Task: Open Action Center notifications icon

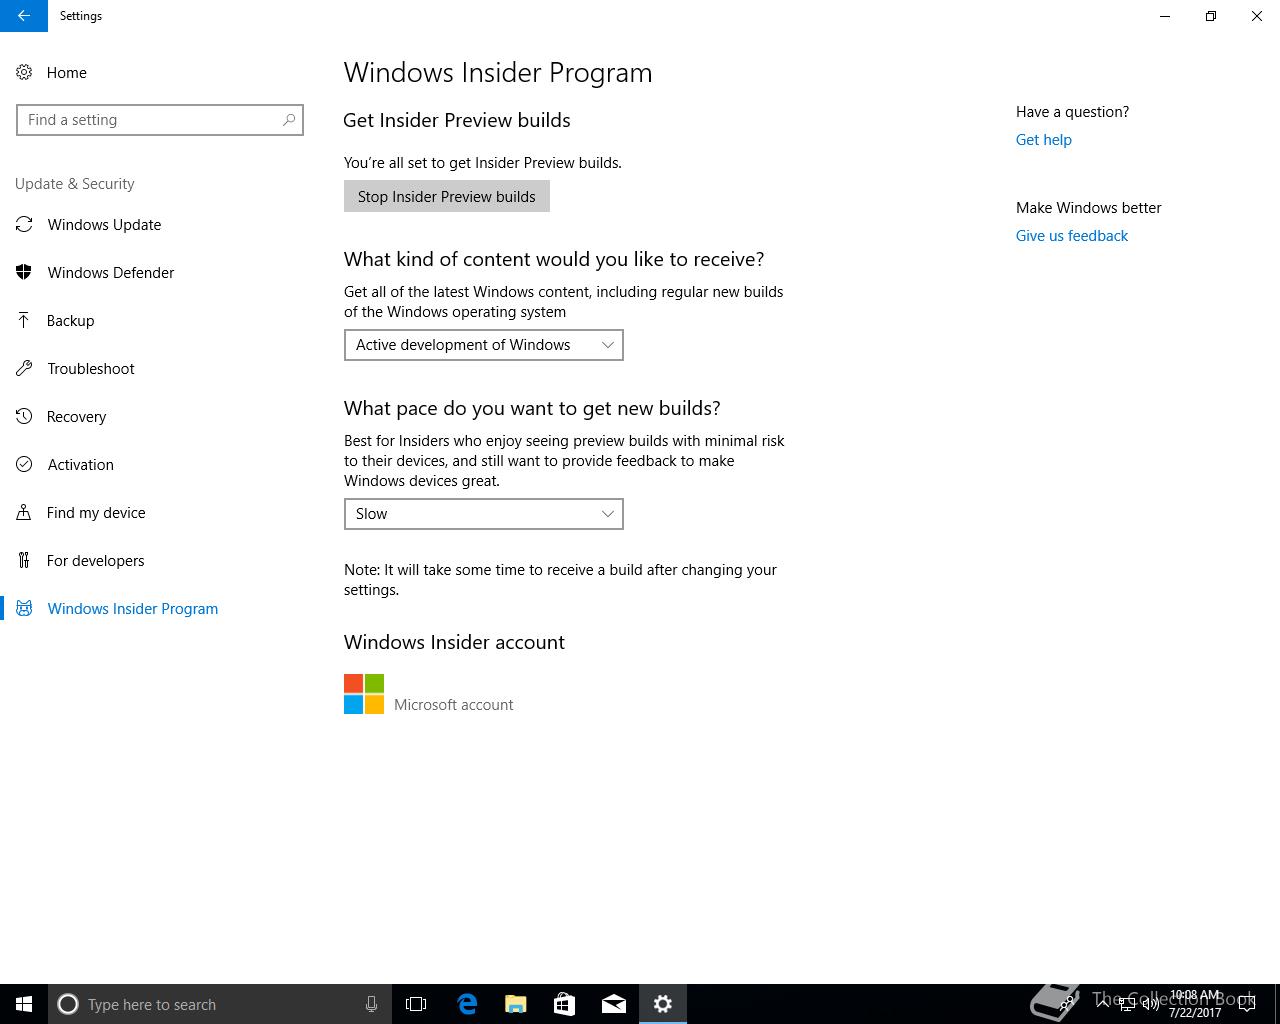Action: [1247, 1004]
